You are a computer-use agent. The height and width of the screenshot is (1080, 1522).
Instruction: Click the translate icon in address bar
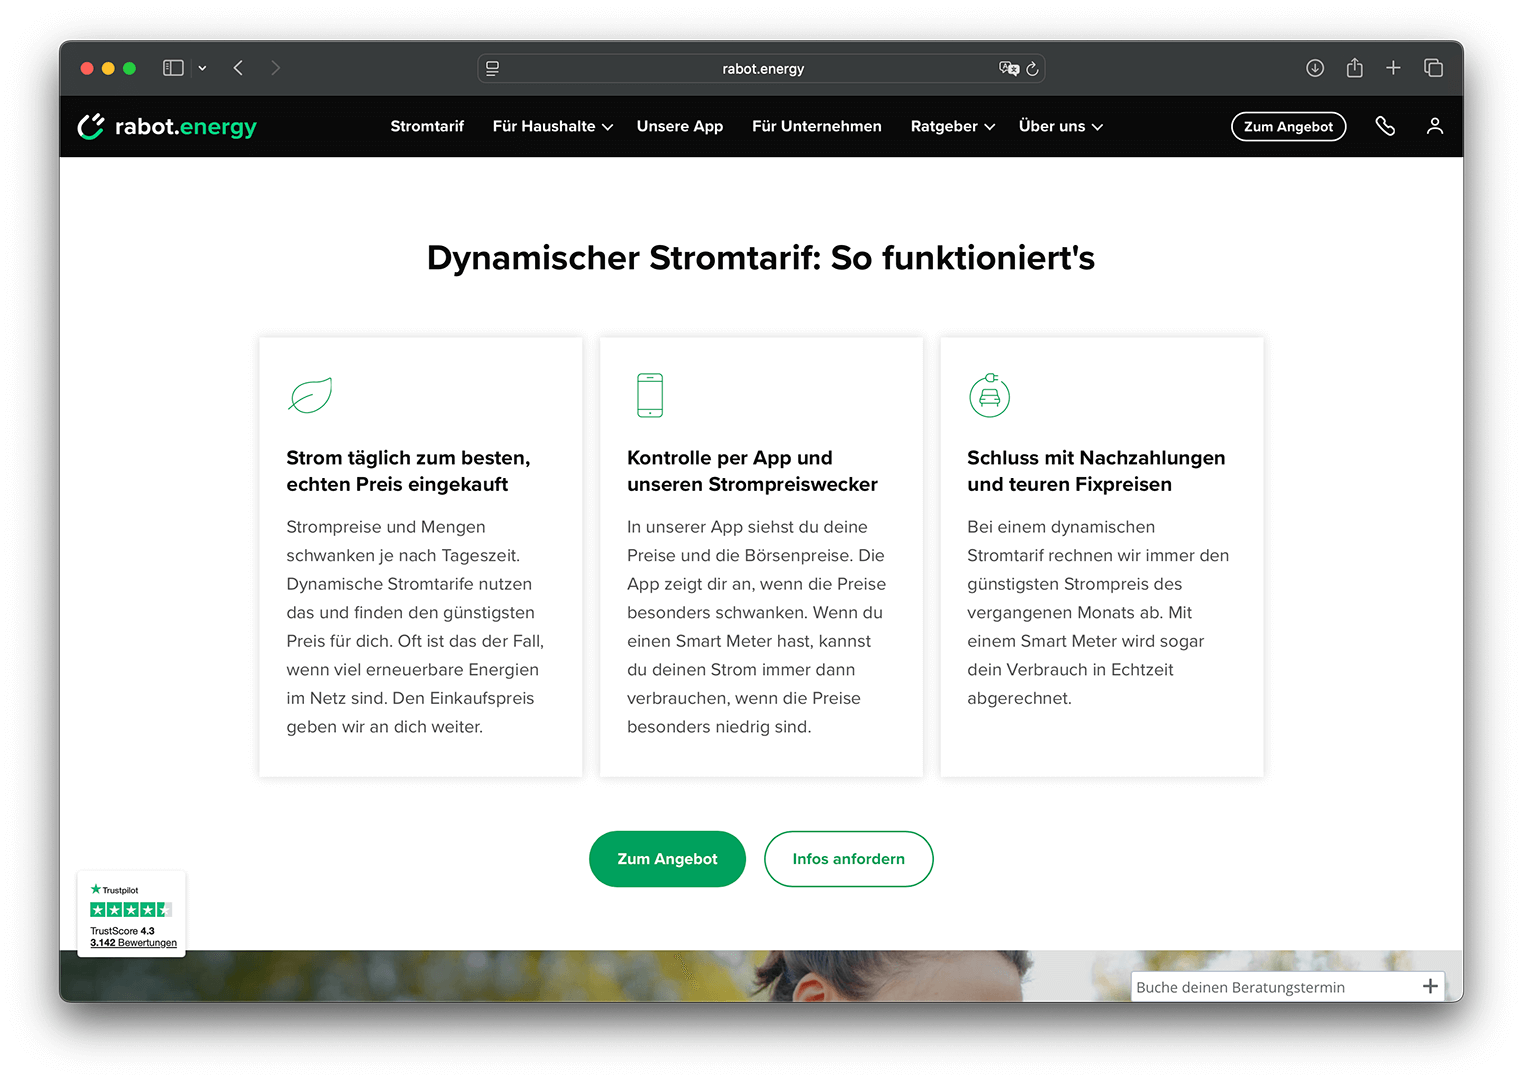tap(1009, 68)
